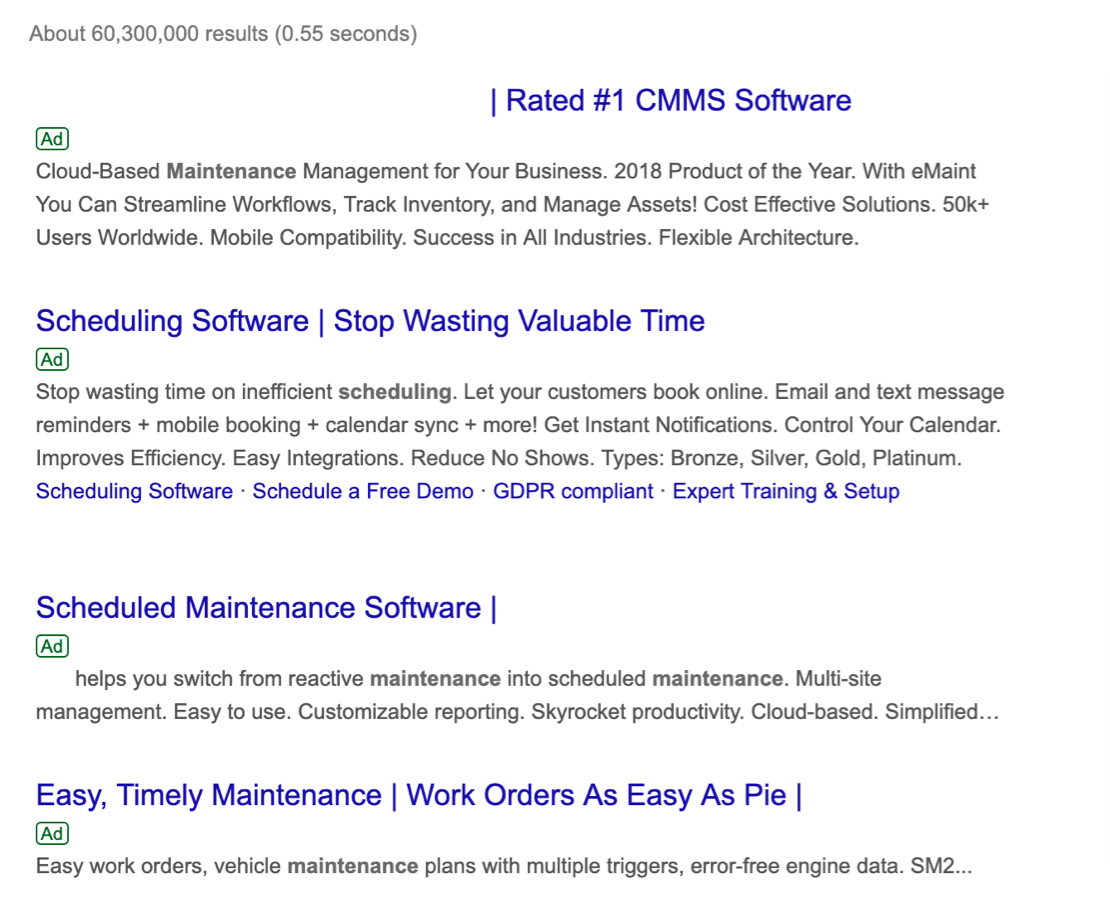1110x916 pixels.
Task: Click 'Stop wasting time on inefficient scheduling' text
Action: [244, 392]
